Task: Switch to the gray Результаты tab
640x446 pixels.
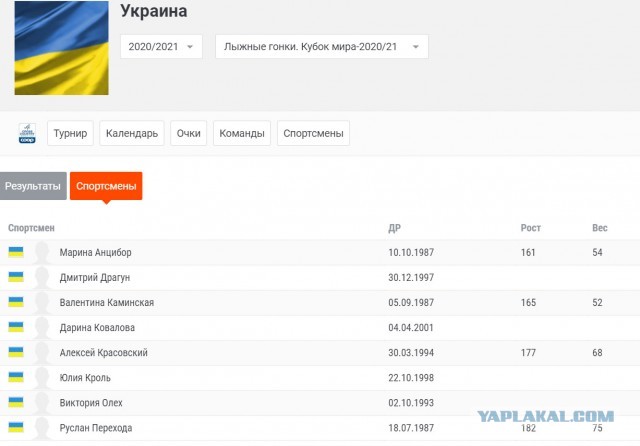Action: point(33,186)
